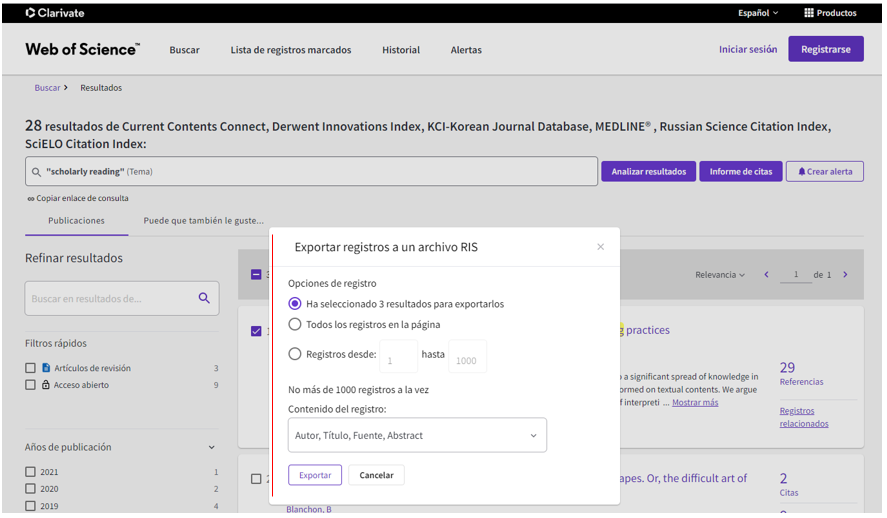
Task: Check the 2020 publication year filter
Action: [31, 489]
